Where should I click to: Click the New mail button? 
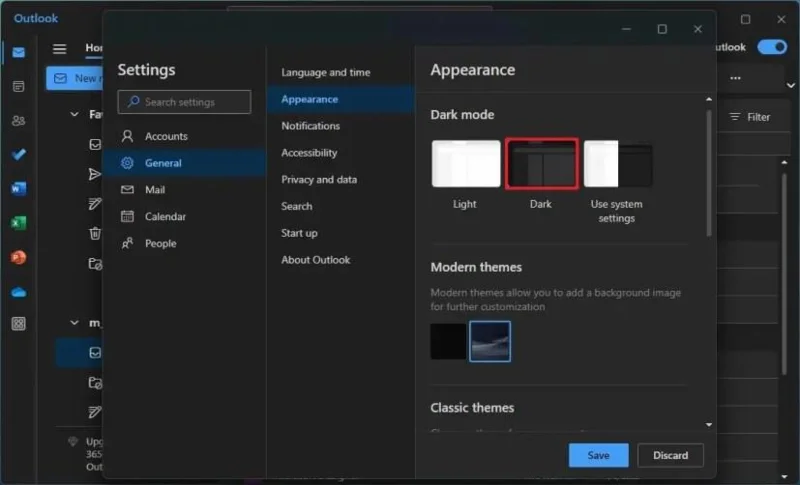pos(74,78)
